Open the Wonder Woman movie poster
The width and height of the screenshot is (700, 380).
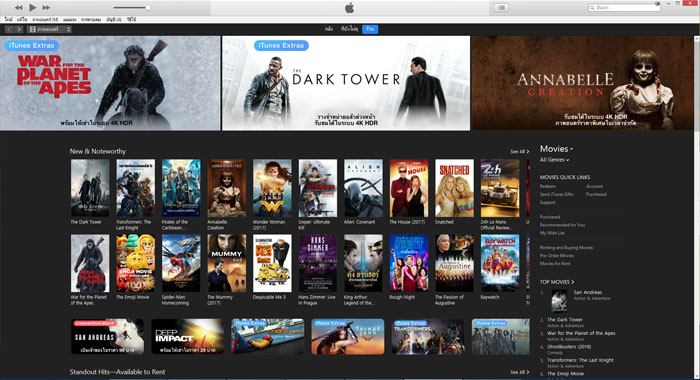click(272, 188)
